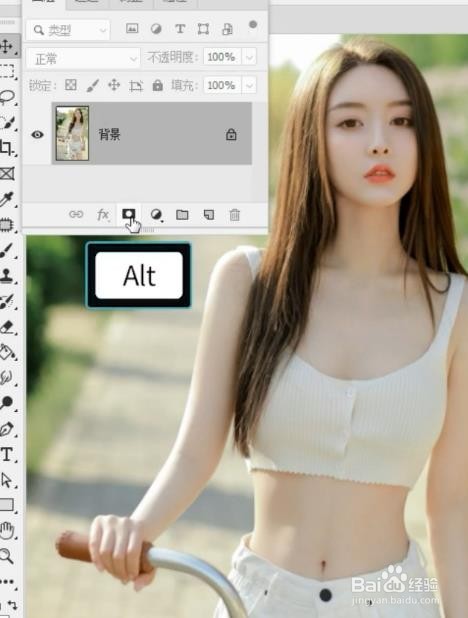Select the Paint Bucket tool
Viewport: 468px width, 618px height.
click(7, 352)
